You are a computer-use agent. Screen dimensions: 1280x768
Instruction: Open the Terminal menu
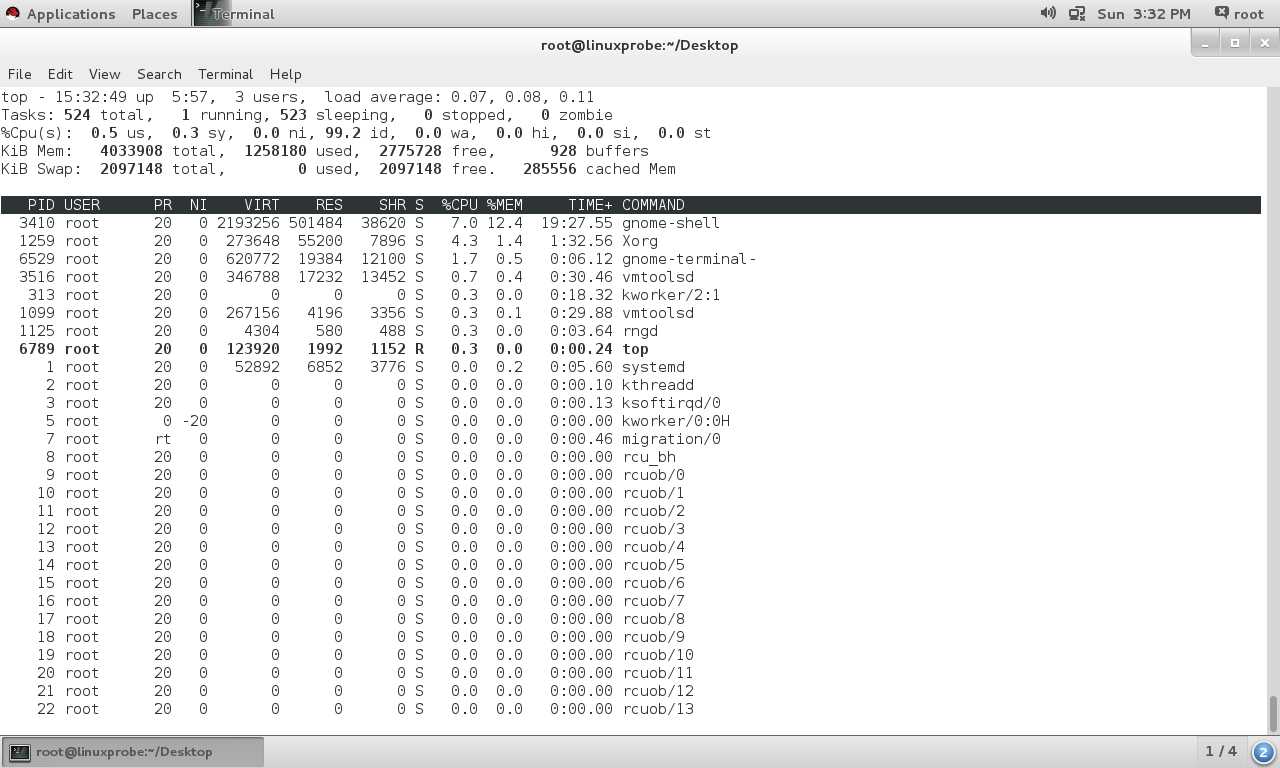click(x=225, y=74)
